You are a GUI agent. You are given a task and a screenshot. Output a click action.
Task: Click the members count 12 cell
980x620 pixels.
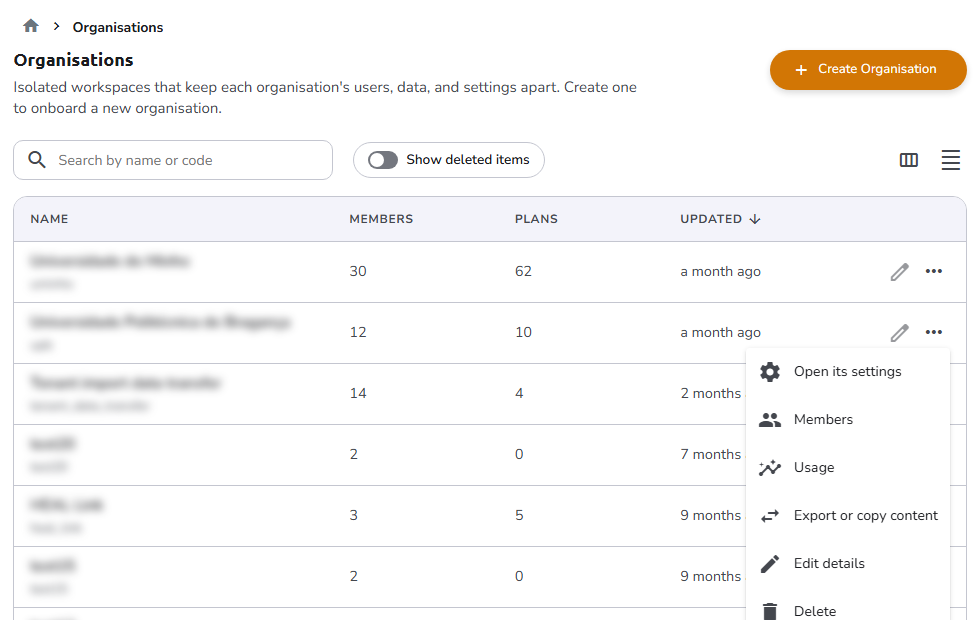(358, 332)
